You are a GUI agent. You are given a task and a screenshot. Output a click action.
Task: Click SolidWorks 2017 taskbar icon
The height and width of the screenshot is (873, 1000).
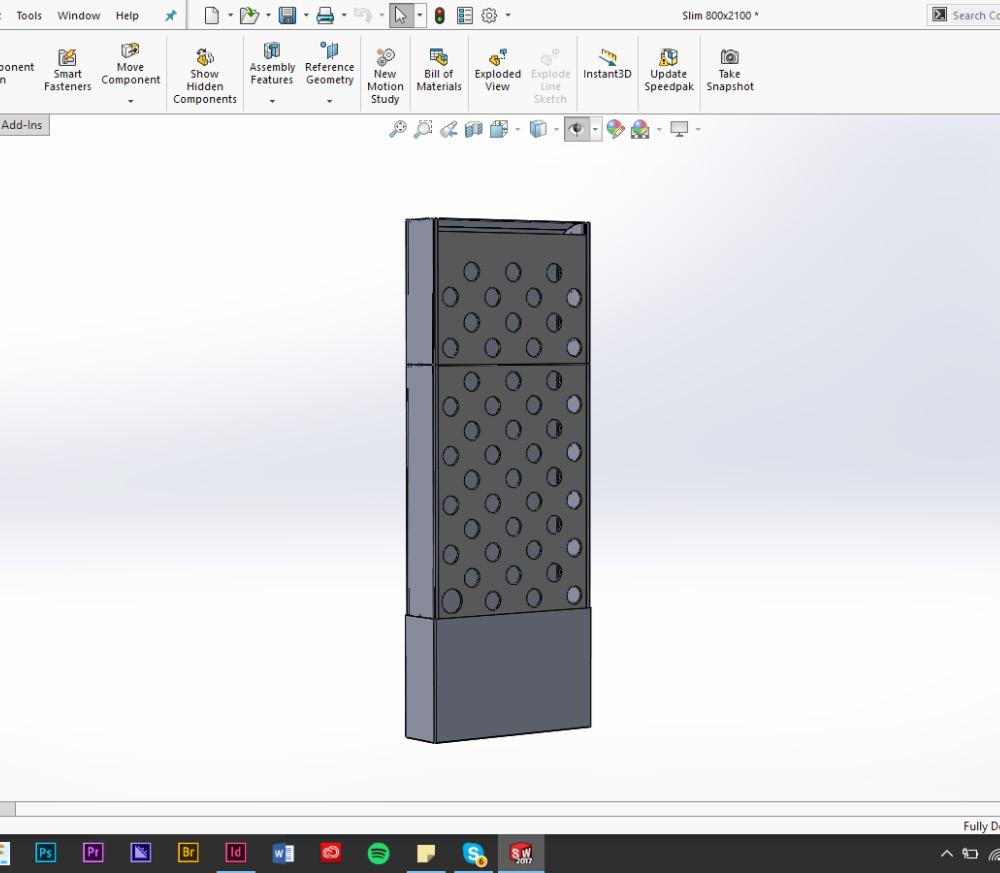coord(521,853)
